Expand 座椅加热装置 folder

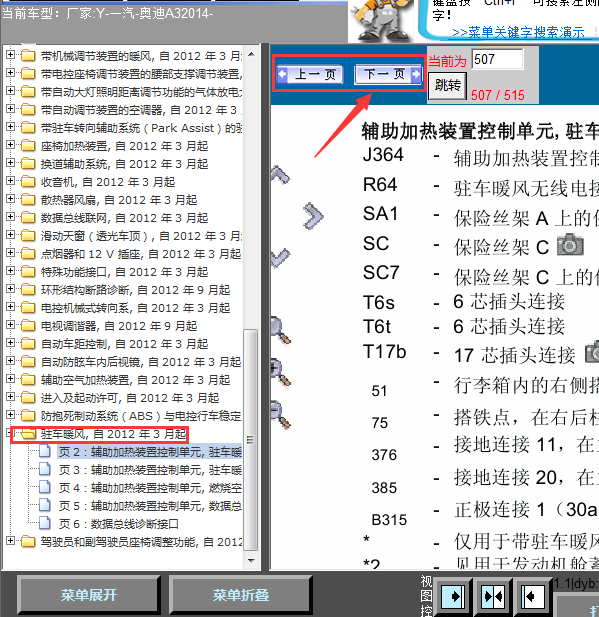click(x=11, y=145)
